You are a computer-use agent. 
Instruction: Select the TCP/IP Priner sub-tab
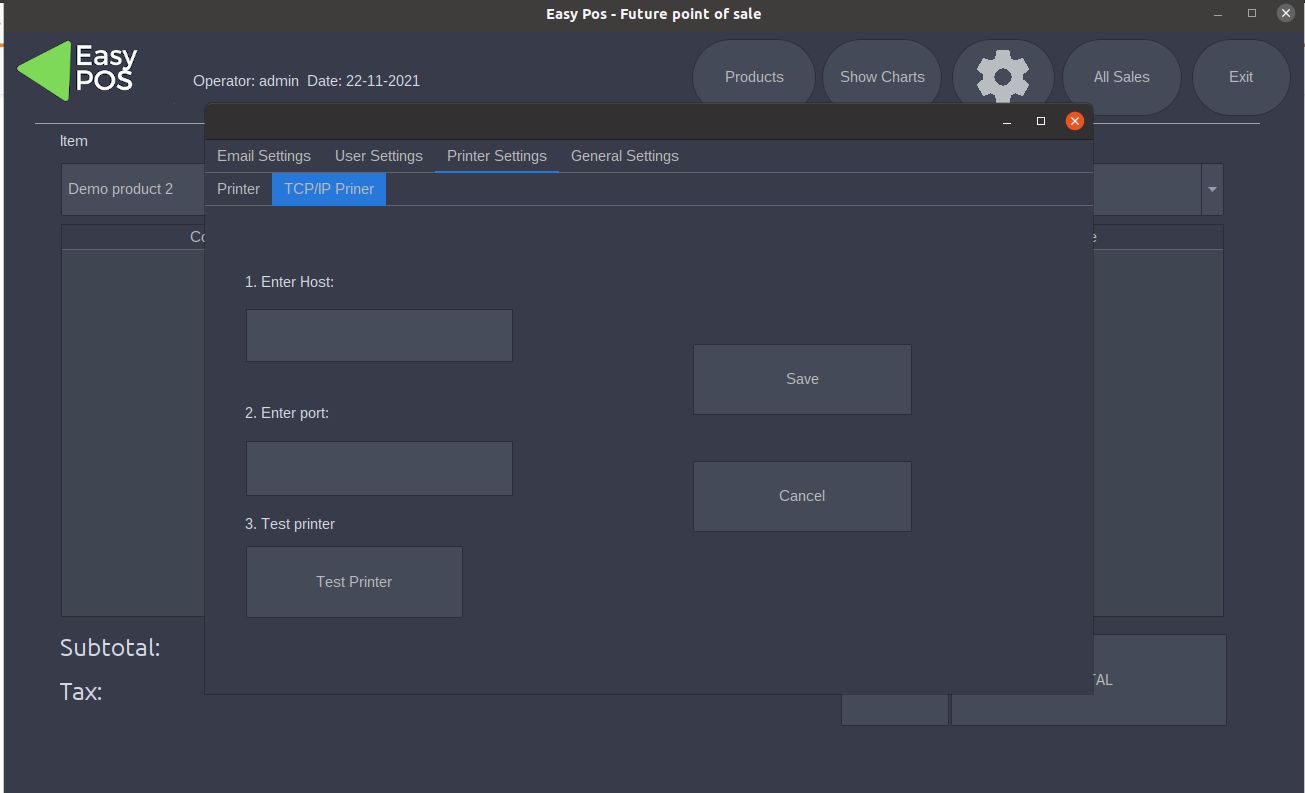329,189
